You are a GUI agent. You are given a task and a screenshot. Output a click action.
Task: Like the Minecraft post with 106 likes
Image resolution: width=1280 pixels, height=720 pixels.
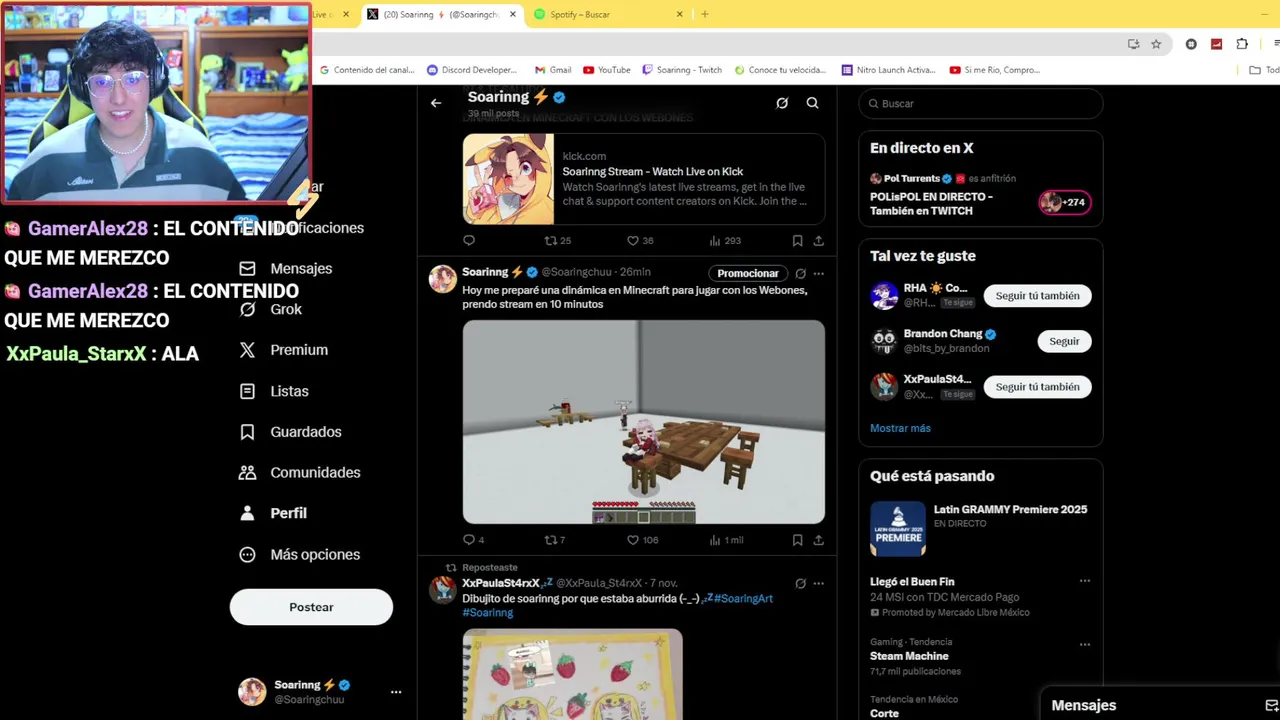click(x=642, y=540)
